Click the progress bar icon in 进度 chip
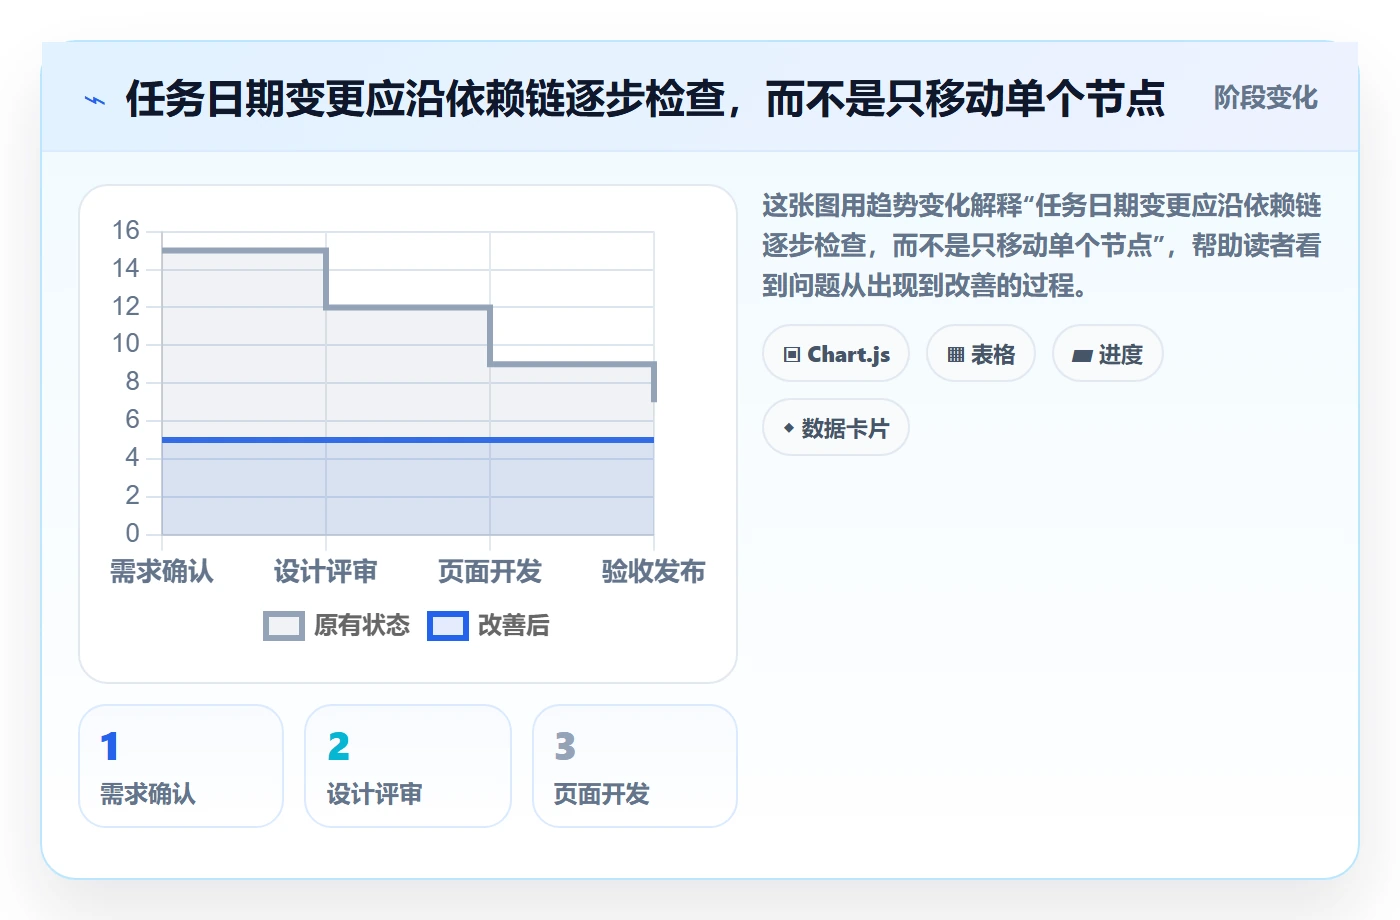Viewport: 1400px width, 920px height. (x=1082, y=356)
